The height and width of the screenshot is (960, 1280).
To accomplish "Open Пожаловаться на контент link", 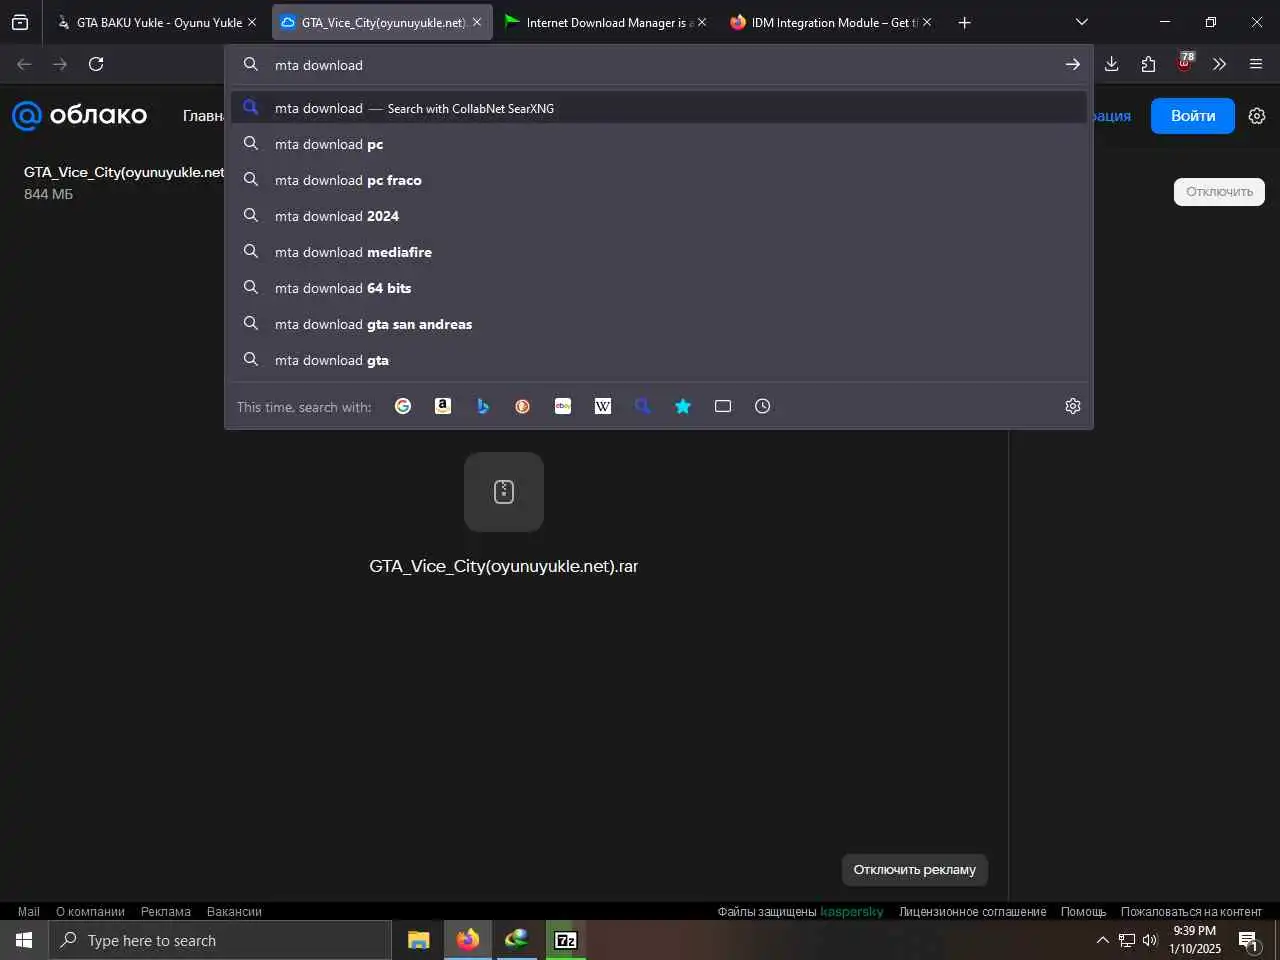I will coord(1191,911).
